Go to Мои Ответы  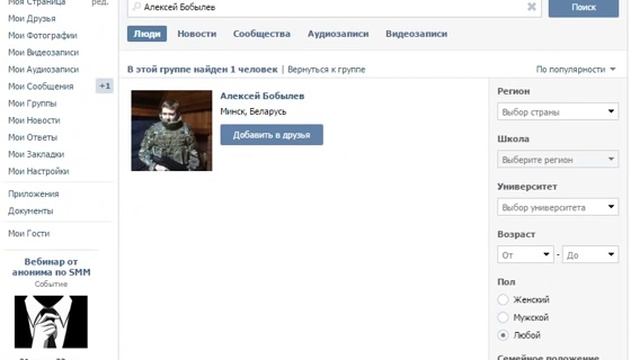coord(33,137)
